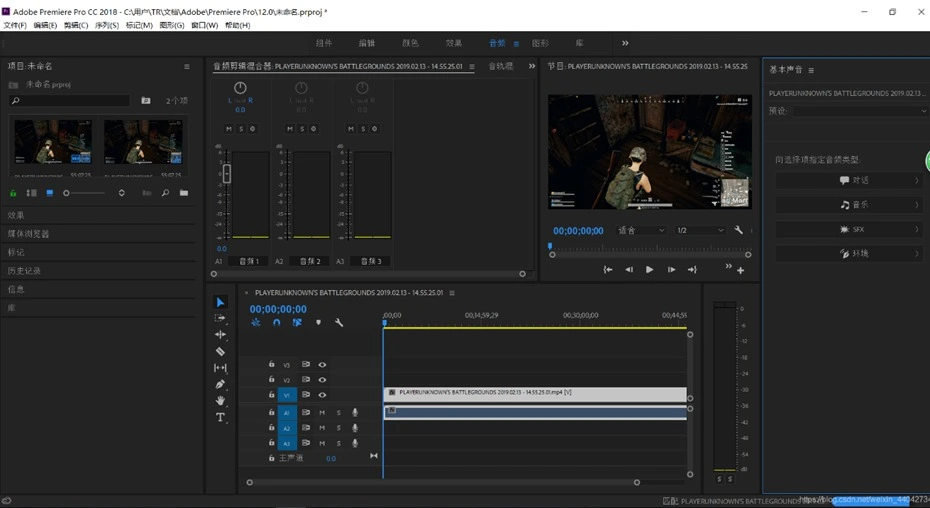Expand workspace overflow double-arrow
This screenshot has width=930, height=508.
click(x=625, y=43)
